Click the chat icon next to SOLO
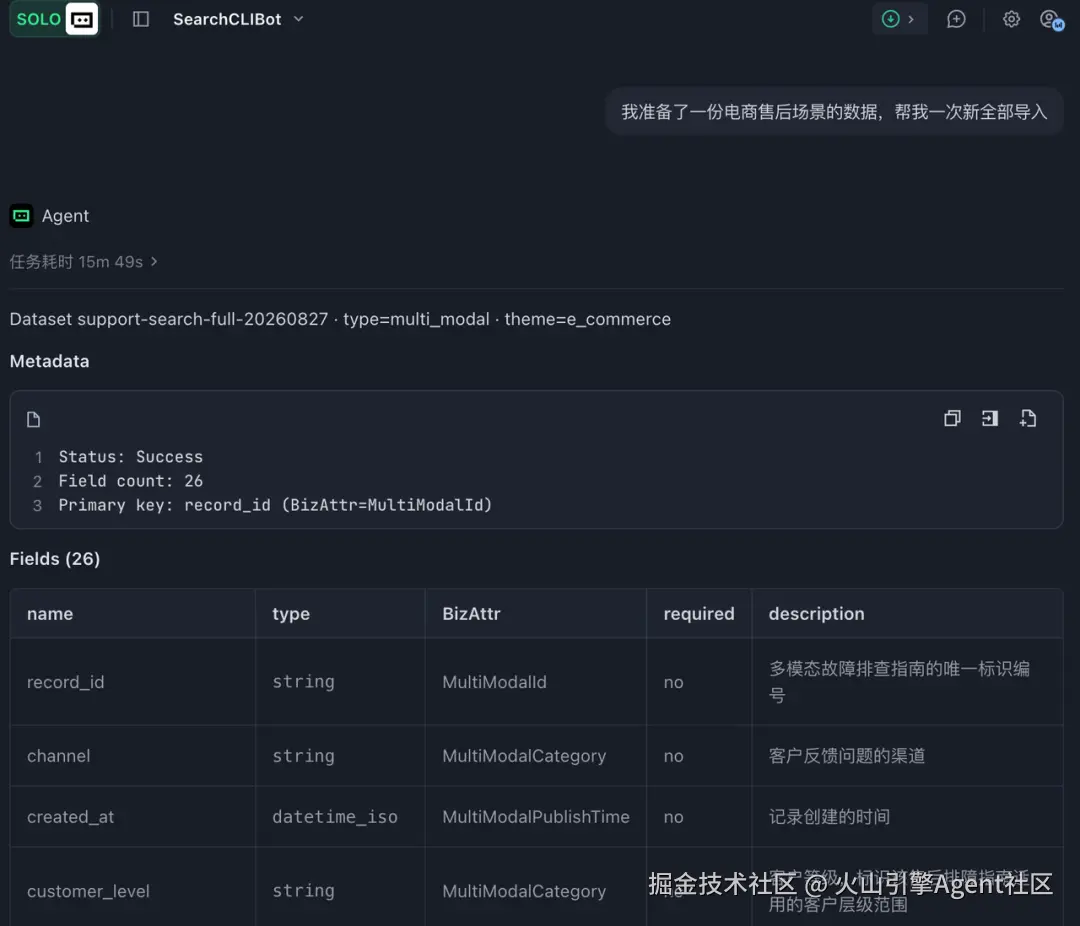The image size is (1080, 926). coord(82,19)
